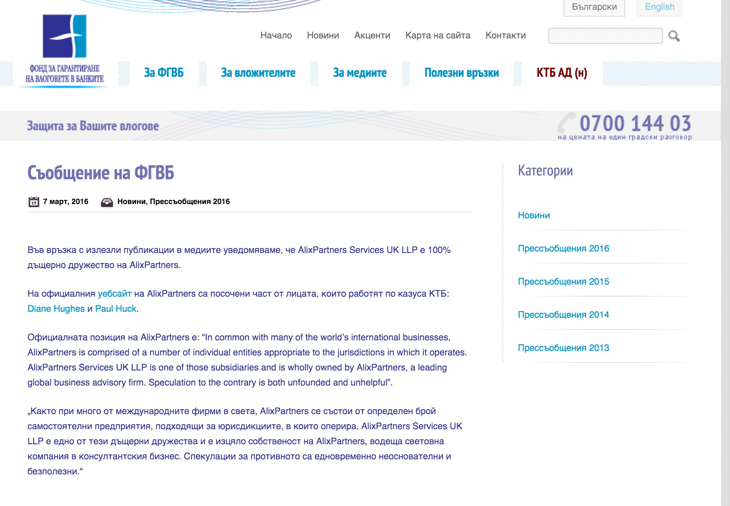Click the уебсайт hyperlink in article
This screenshot has height=506, width=730.
coord(115,294)
